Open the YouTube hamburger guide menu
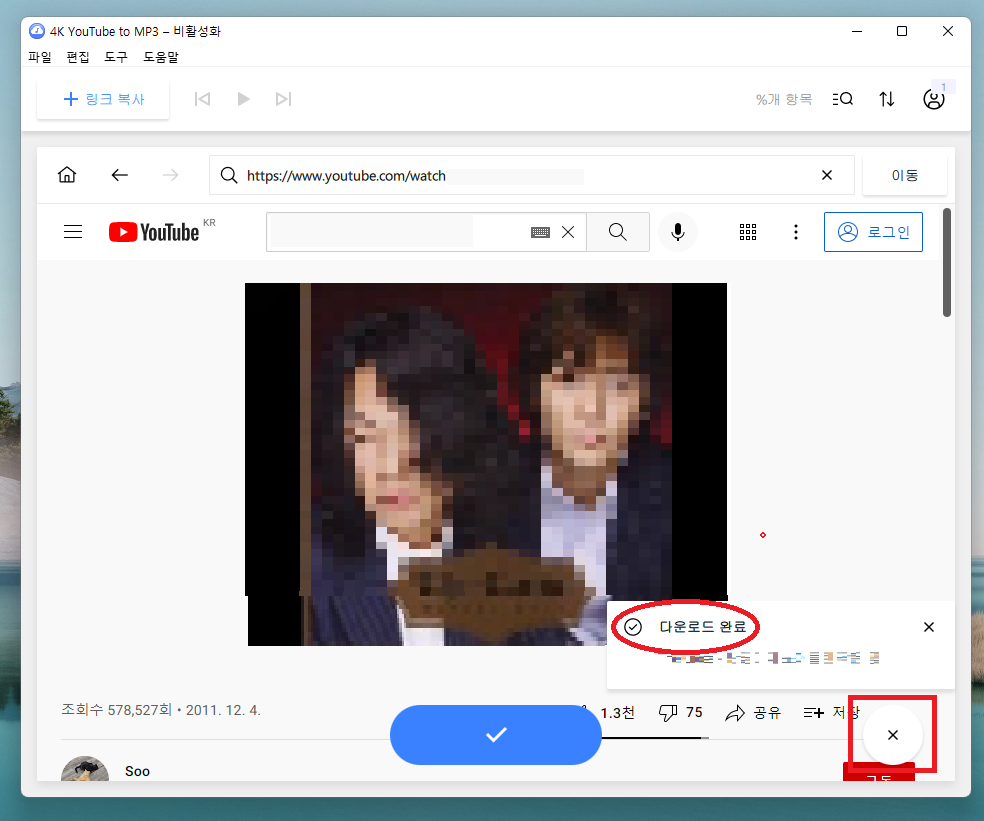 (73, 232)
